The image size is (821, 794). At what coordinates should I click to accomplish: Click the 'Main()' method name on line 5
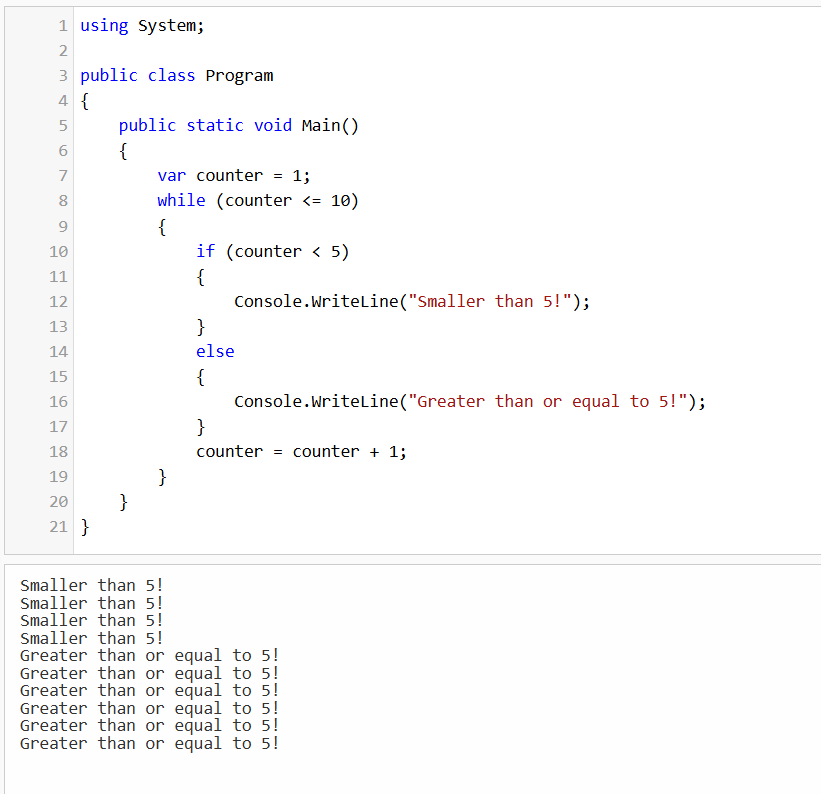[330, 125]
